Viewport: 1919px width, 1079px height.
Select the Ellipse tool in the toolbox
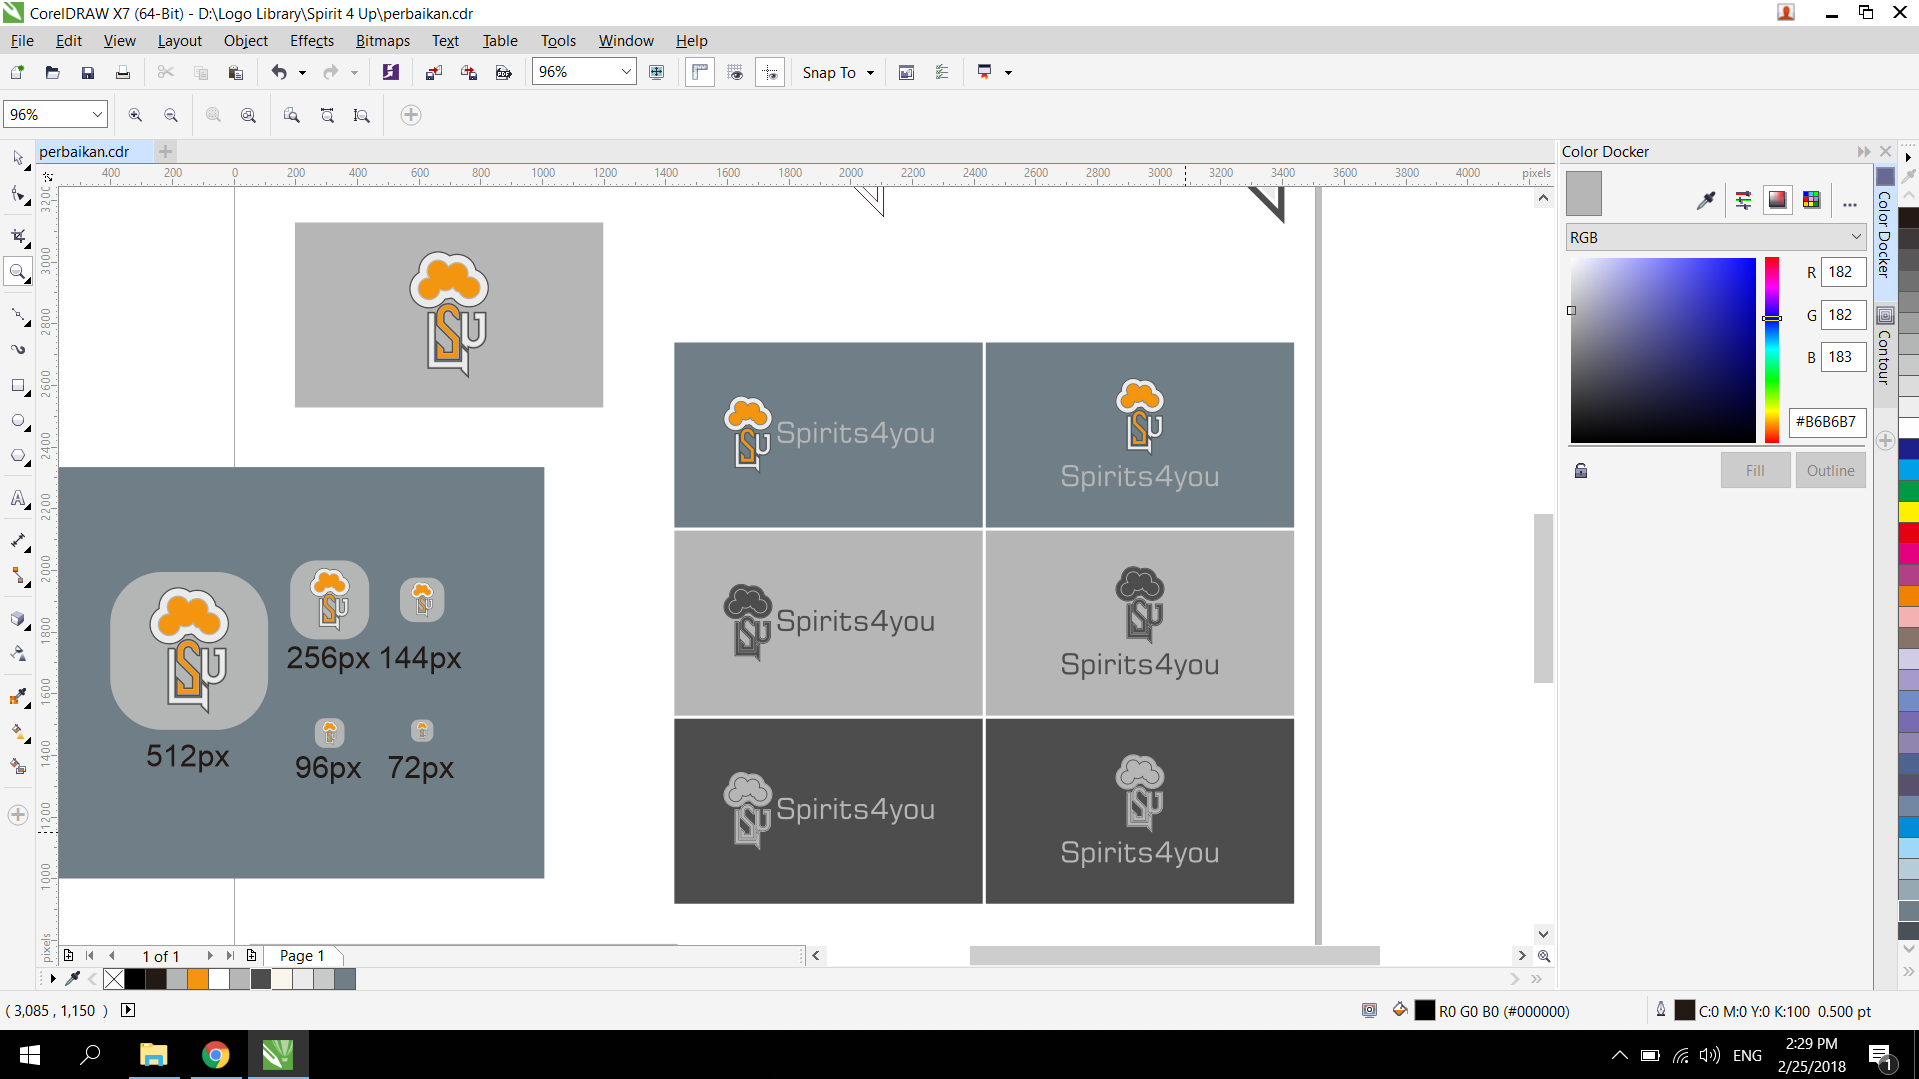click(18, 421)
